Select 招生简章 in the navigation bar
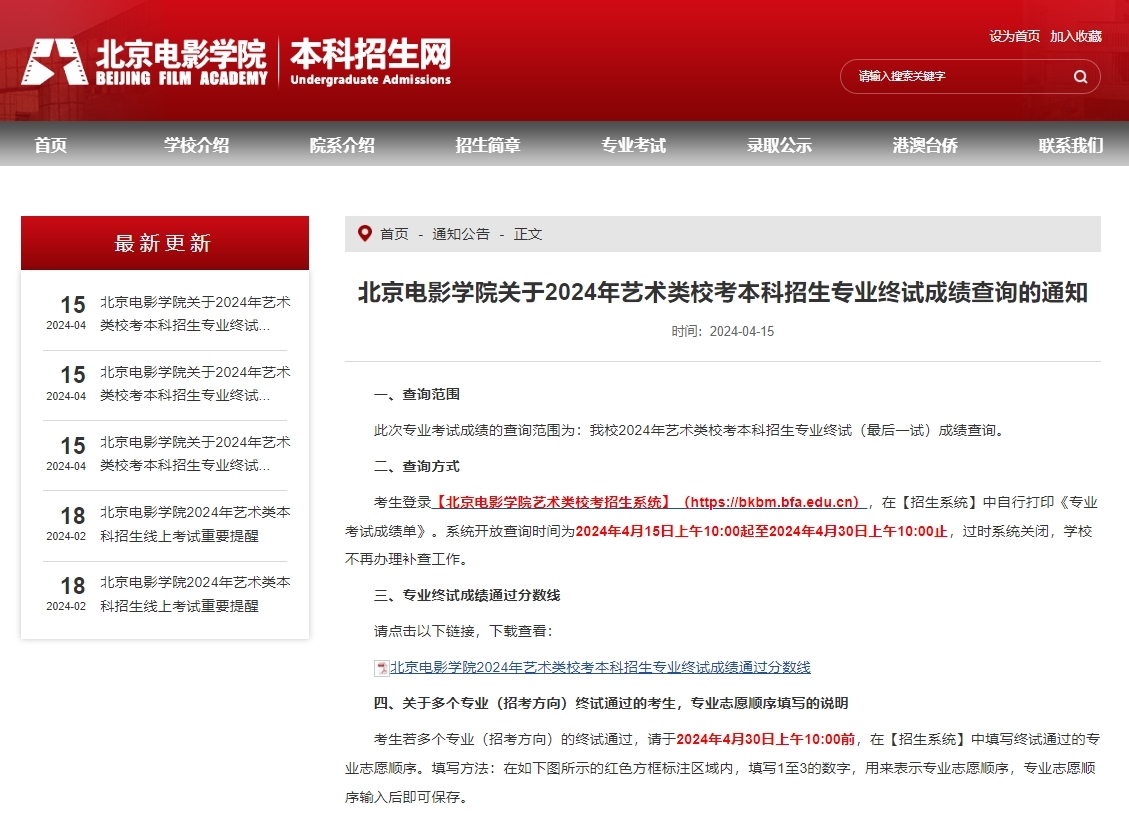Viewport: 1129px width, 813px height. coord(488,145)
